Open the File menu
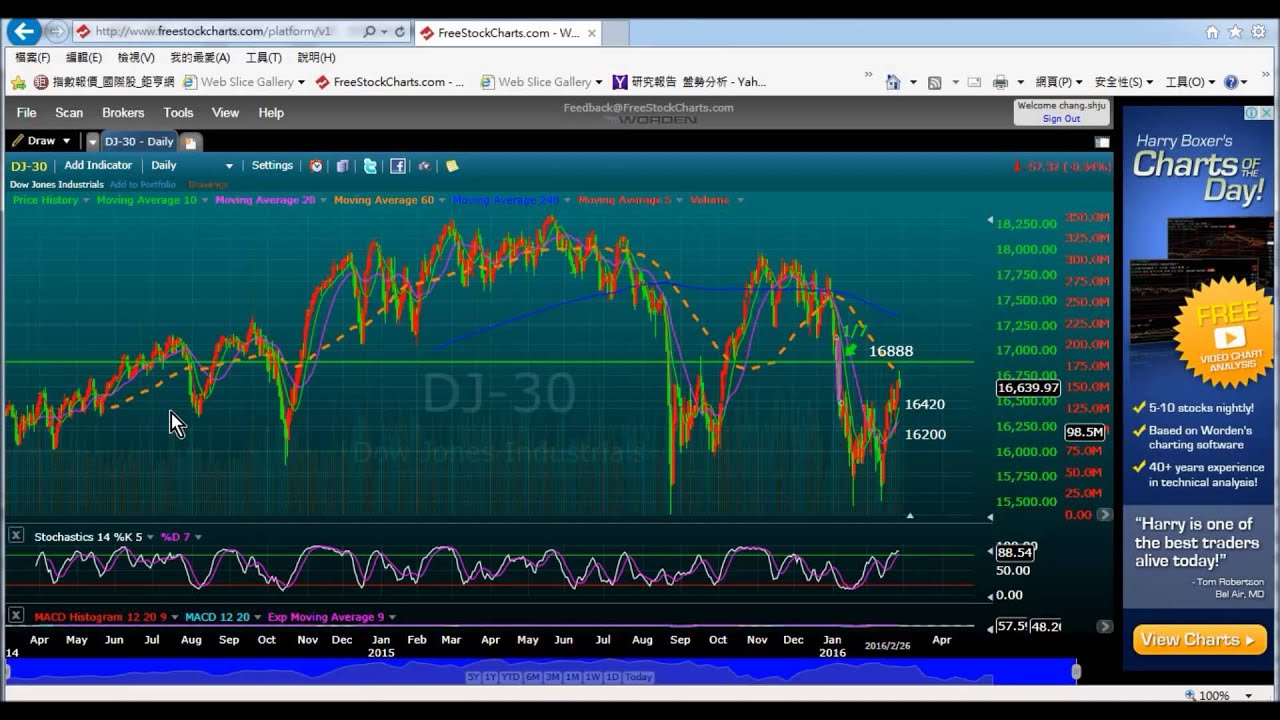1280x720 pixels. click(27, 113)
